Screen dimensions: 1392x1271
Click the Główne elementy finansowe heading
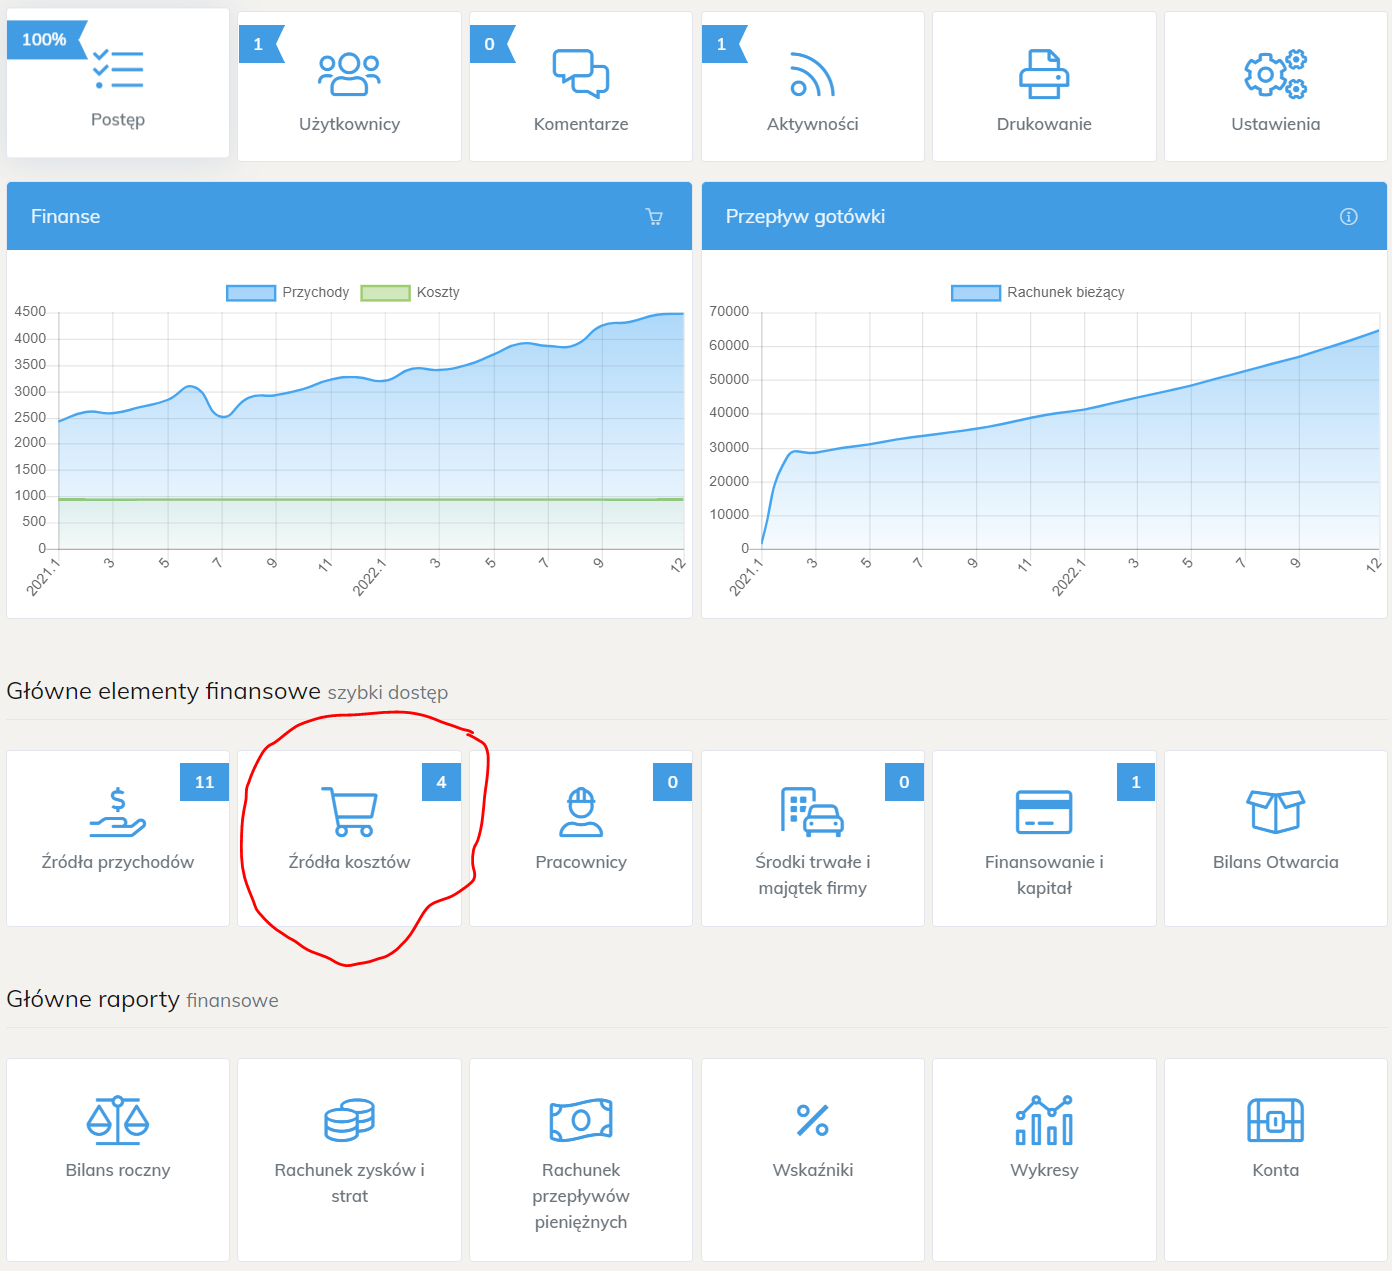point(163,691)
